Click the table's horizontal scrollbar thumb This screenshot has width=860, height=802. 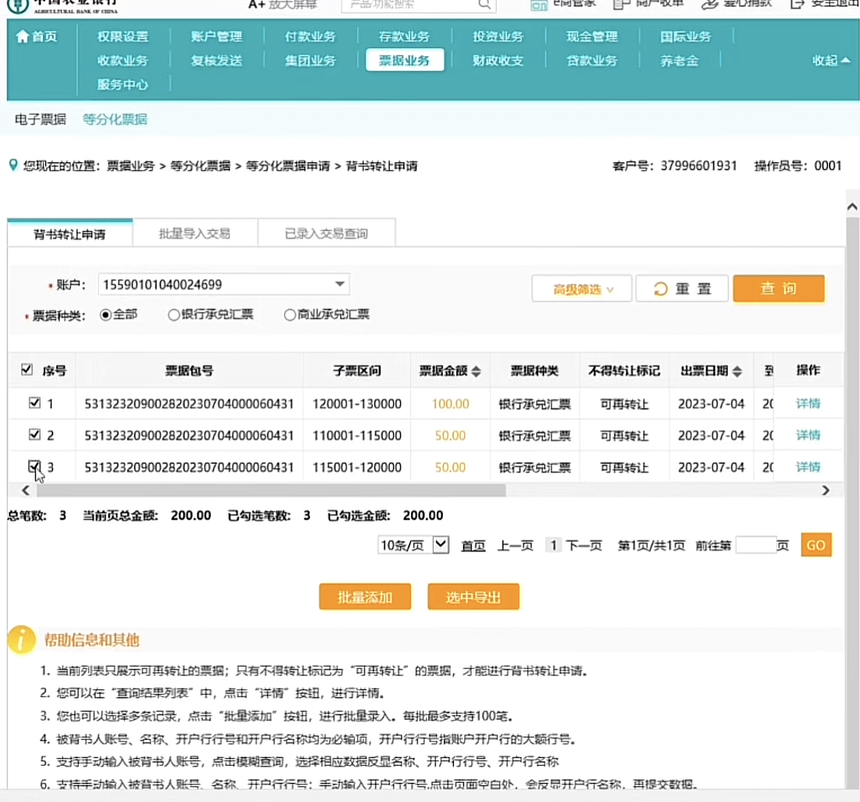tap(271, 490)
